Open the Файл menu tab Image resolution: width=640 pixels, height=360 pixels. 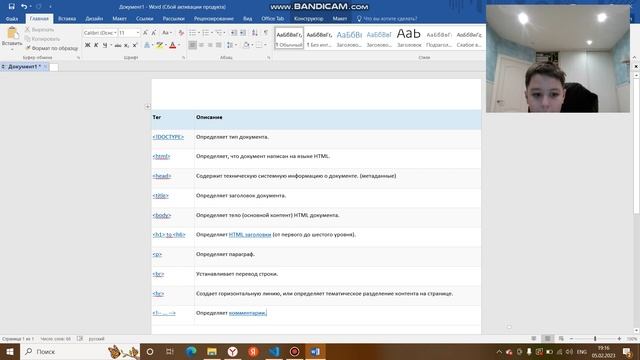coord(12,18)
